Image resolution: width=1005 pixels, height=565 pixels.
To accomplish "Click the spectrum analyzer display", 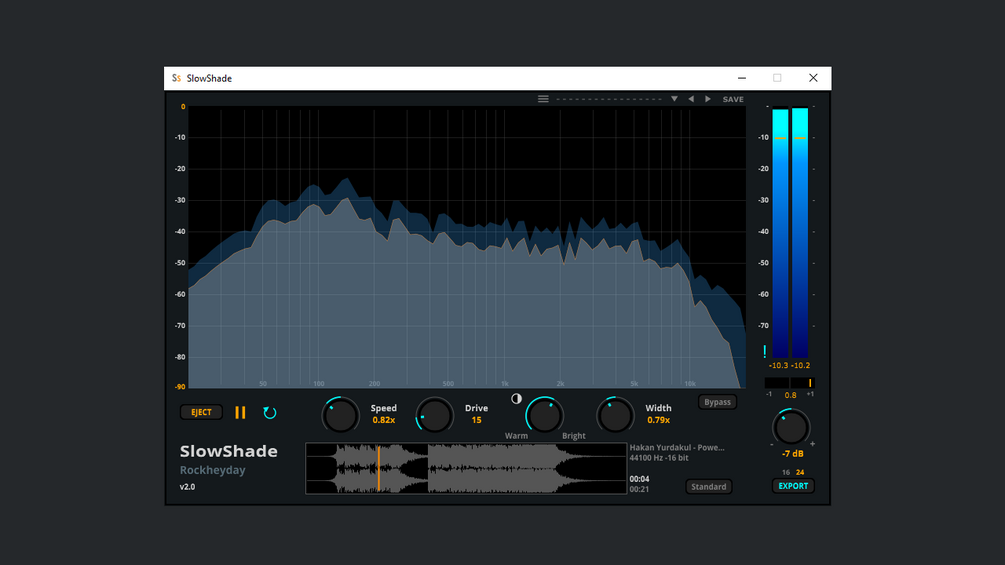I will tap(467, 247).
